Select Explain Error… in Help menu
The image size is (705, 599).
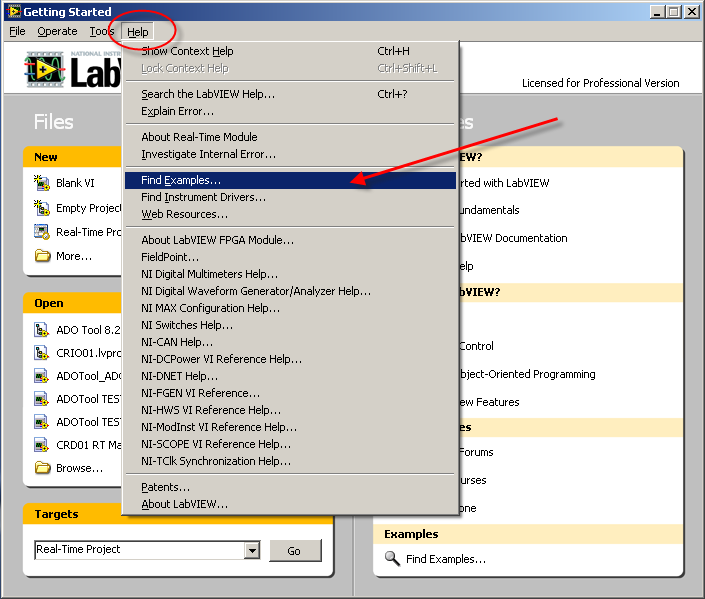tap(290, 111)
